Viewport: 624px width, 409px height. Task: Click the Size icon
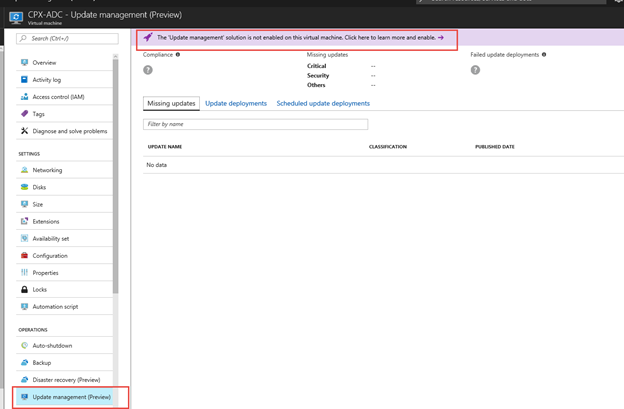24,204
